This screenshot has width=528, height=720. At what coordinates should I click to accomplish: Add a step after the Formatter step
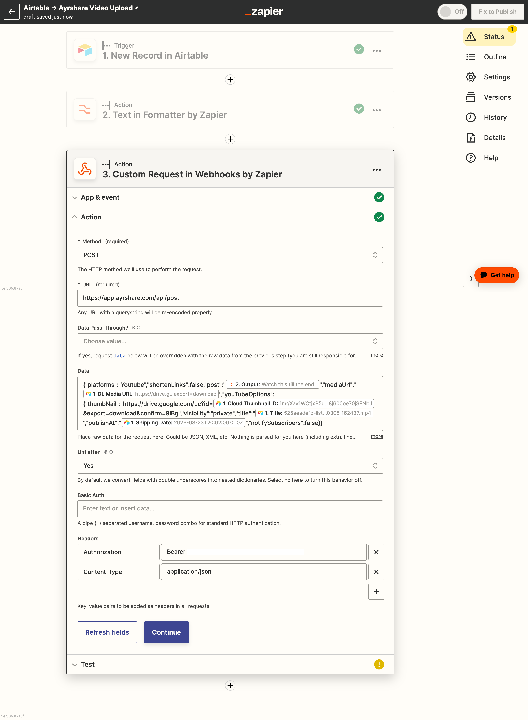pos(230,139)
